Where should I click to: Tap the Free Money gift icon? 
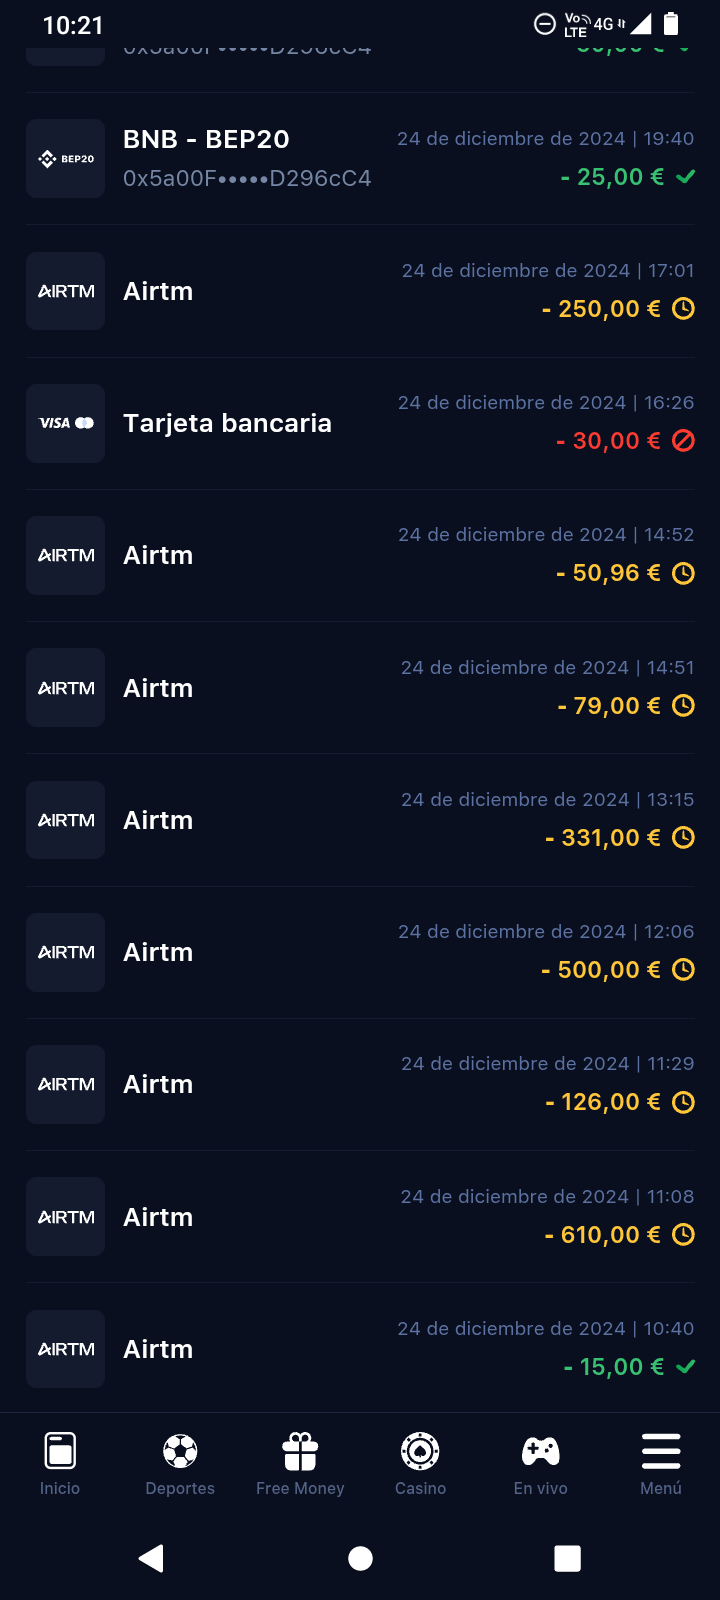pyautogui.click(x=300, y=1451)
